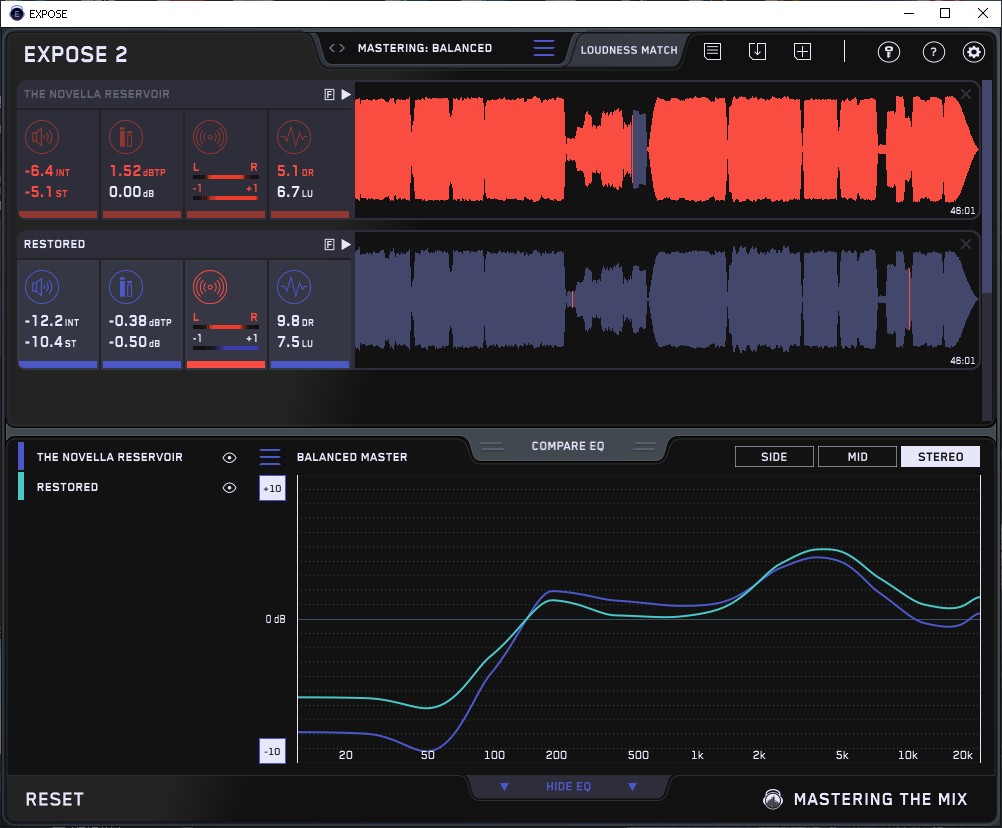
Task: Click the preset previous/next arrows
Action: (337, 48)
